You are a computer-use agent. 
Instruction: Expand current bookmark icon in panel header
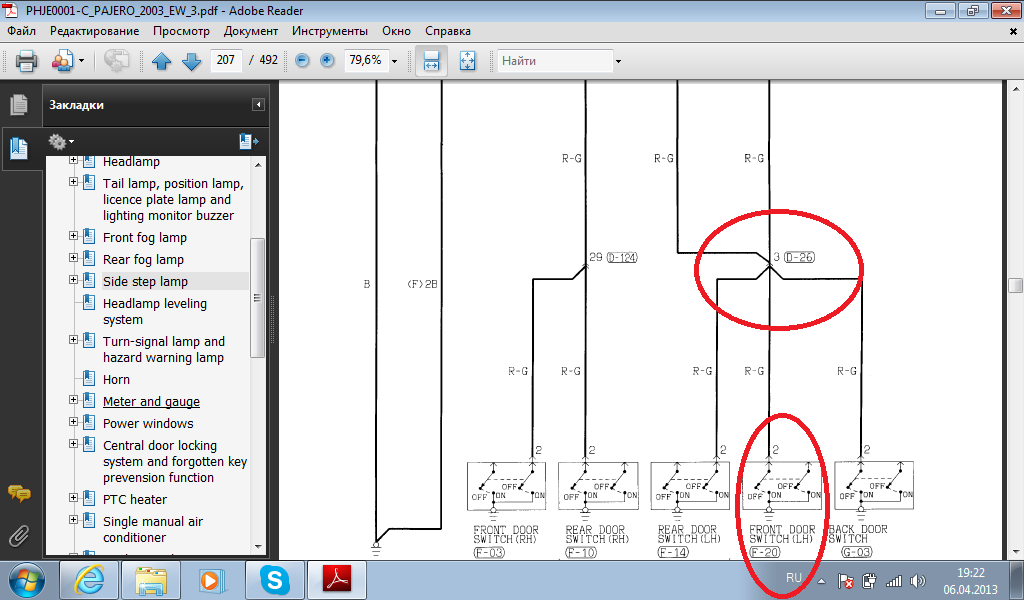pyautogui.click(x=249, y=141)
